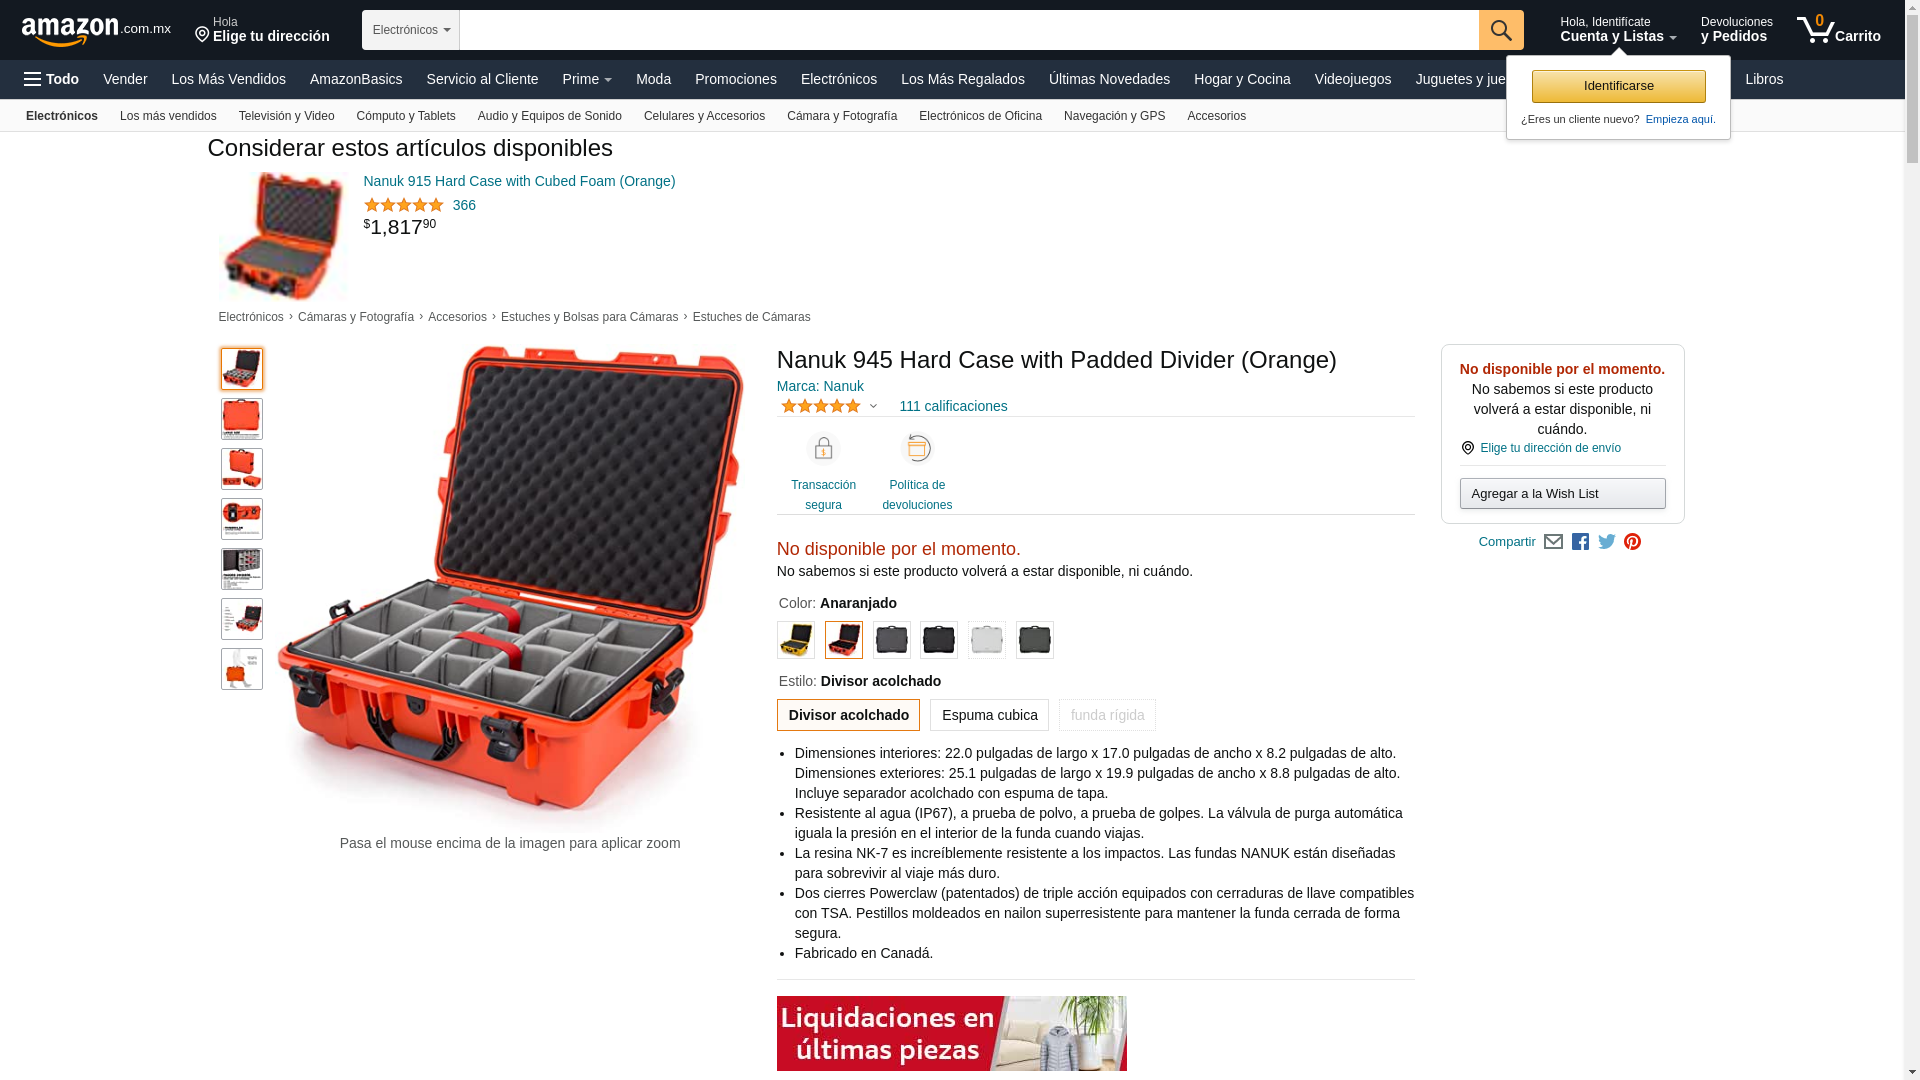Choose the yellow case color swatch
The height and width of the screenshot is (1080, 1920).
tap(796, 640)
